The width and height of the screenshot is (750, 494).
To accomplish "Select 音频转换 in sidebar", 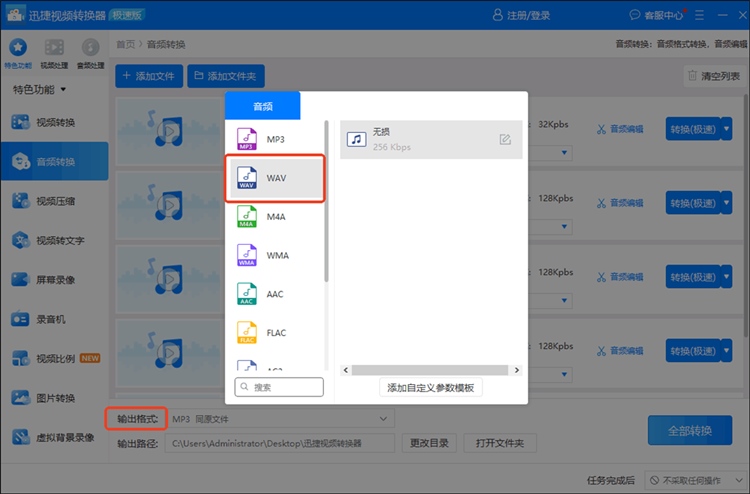I will coord(55,162).
